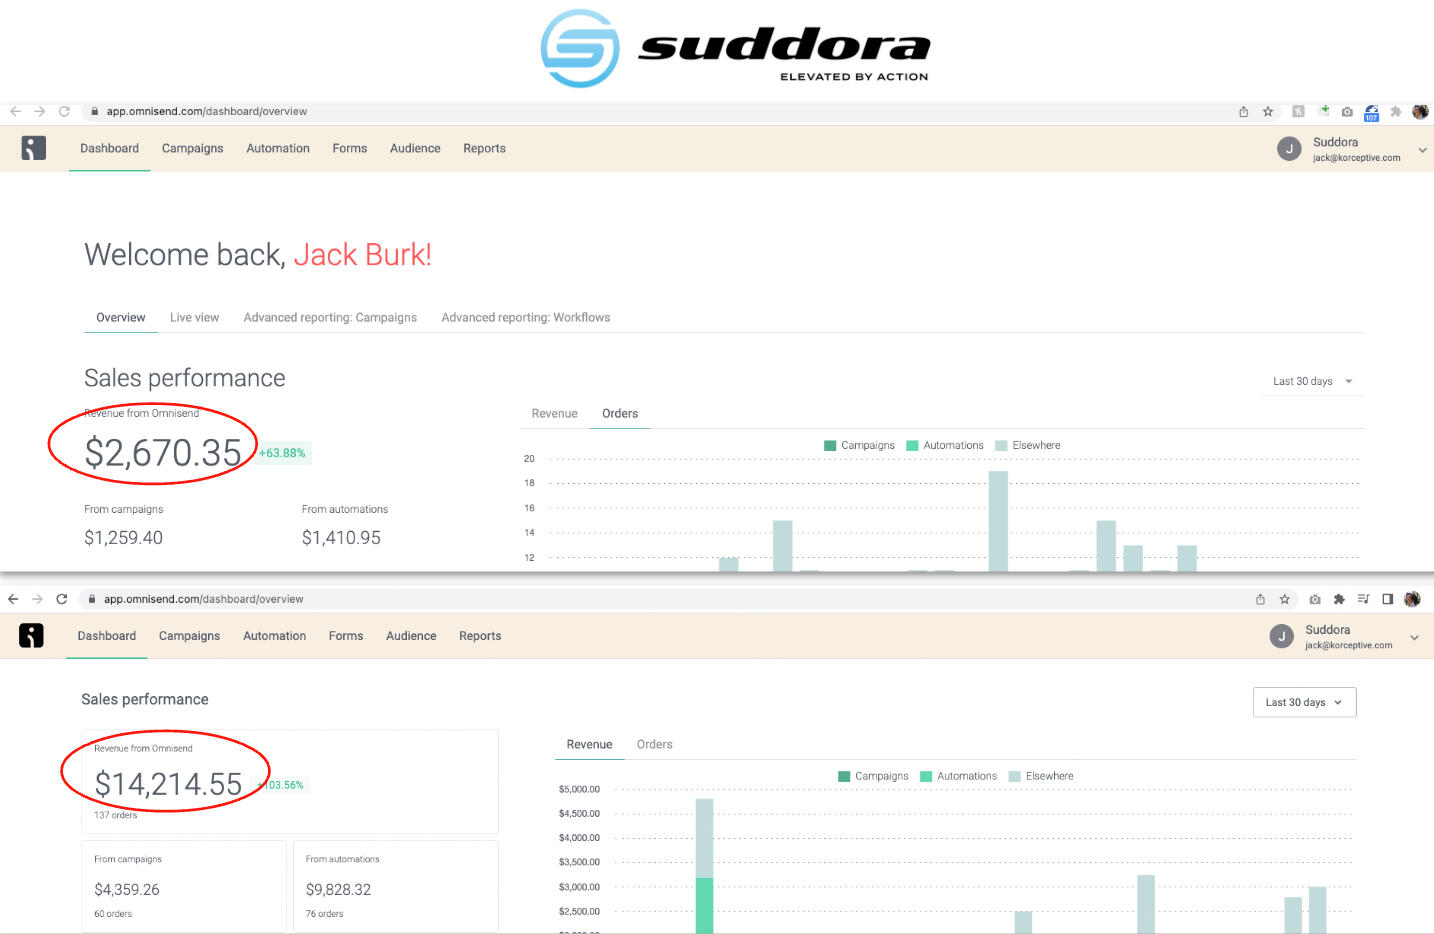
Task: Expand the Suddora account menu in upper window
Action: tap(1422, 150)
